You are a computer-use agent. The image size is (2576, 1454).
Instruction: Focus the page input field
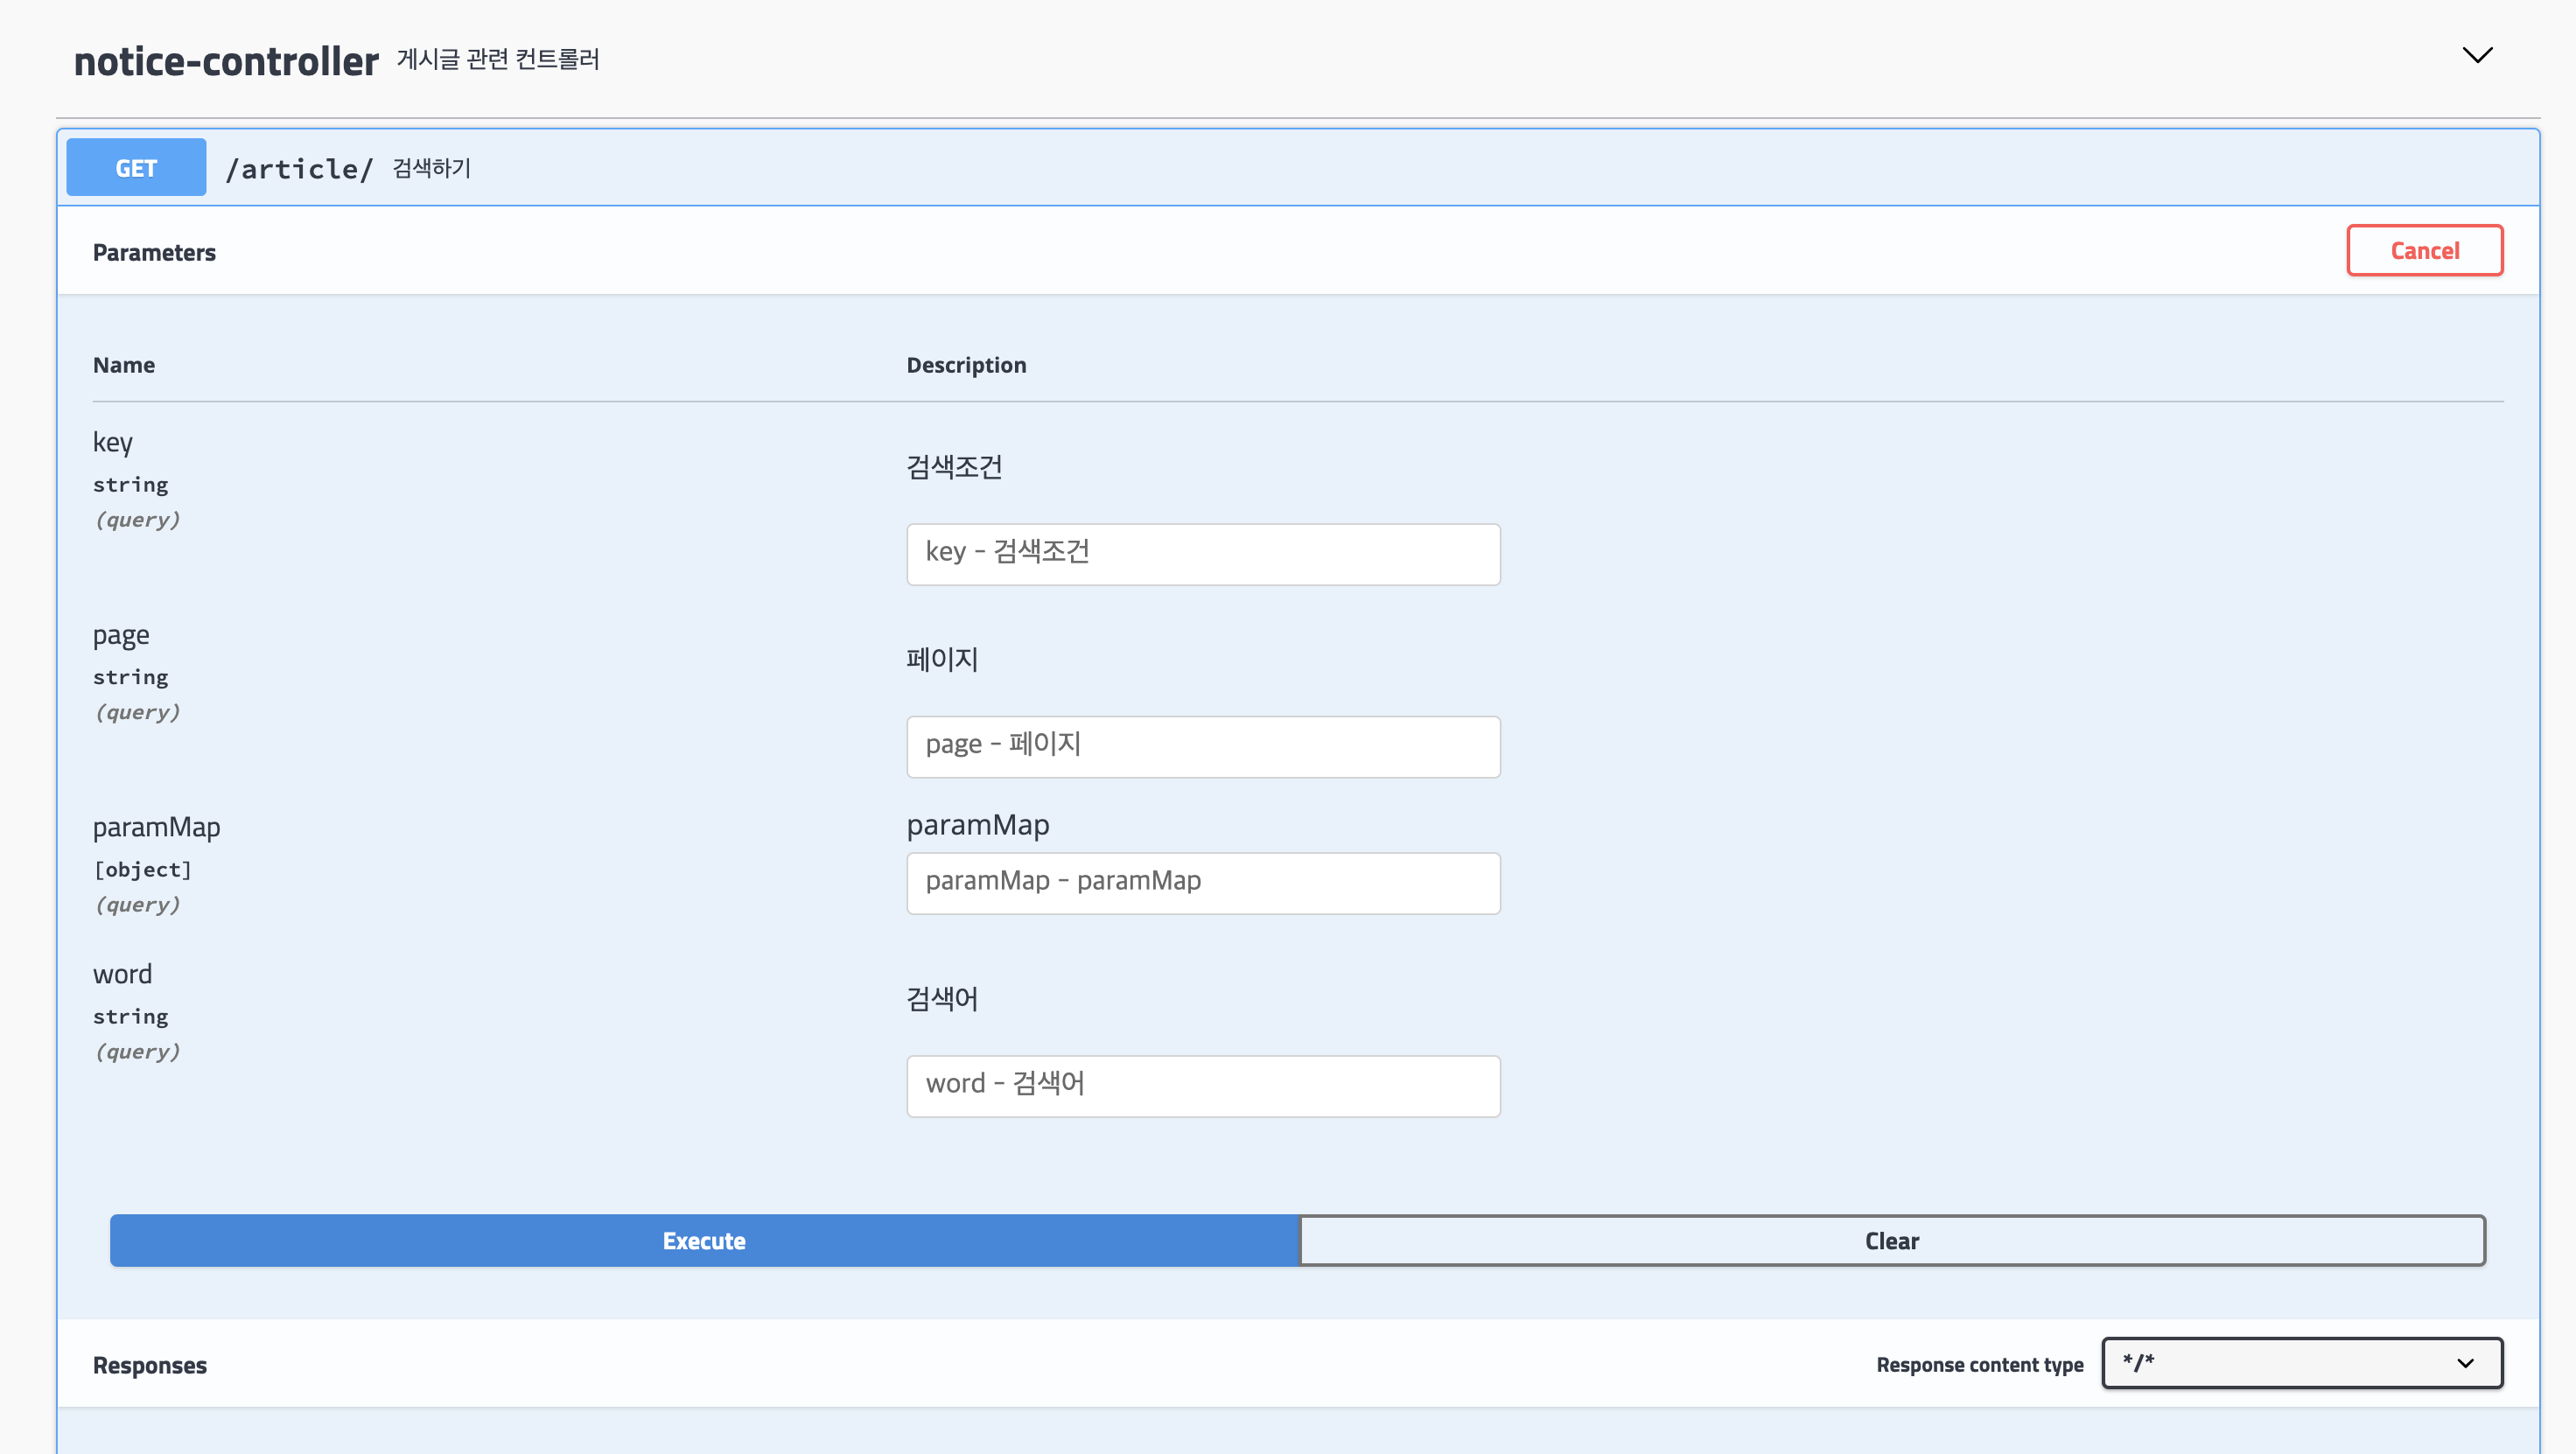1202,746
